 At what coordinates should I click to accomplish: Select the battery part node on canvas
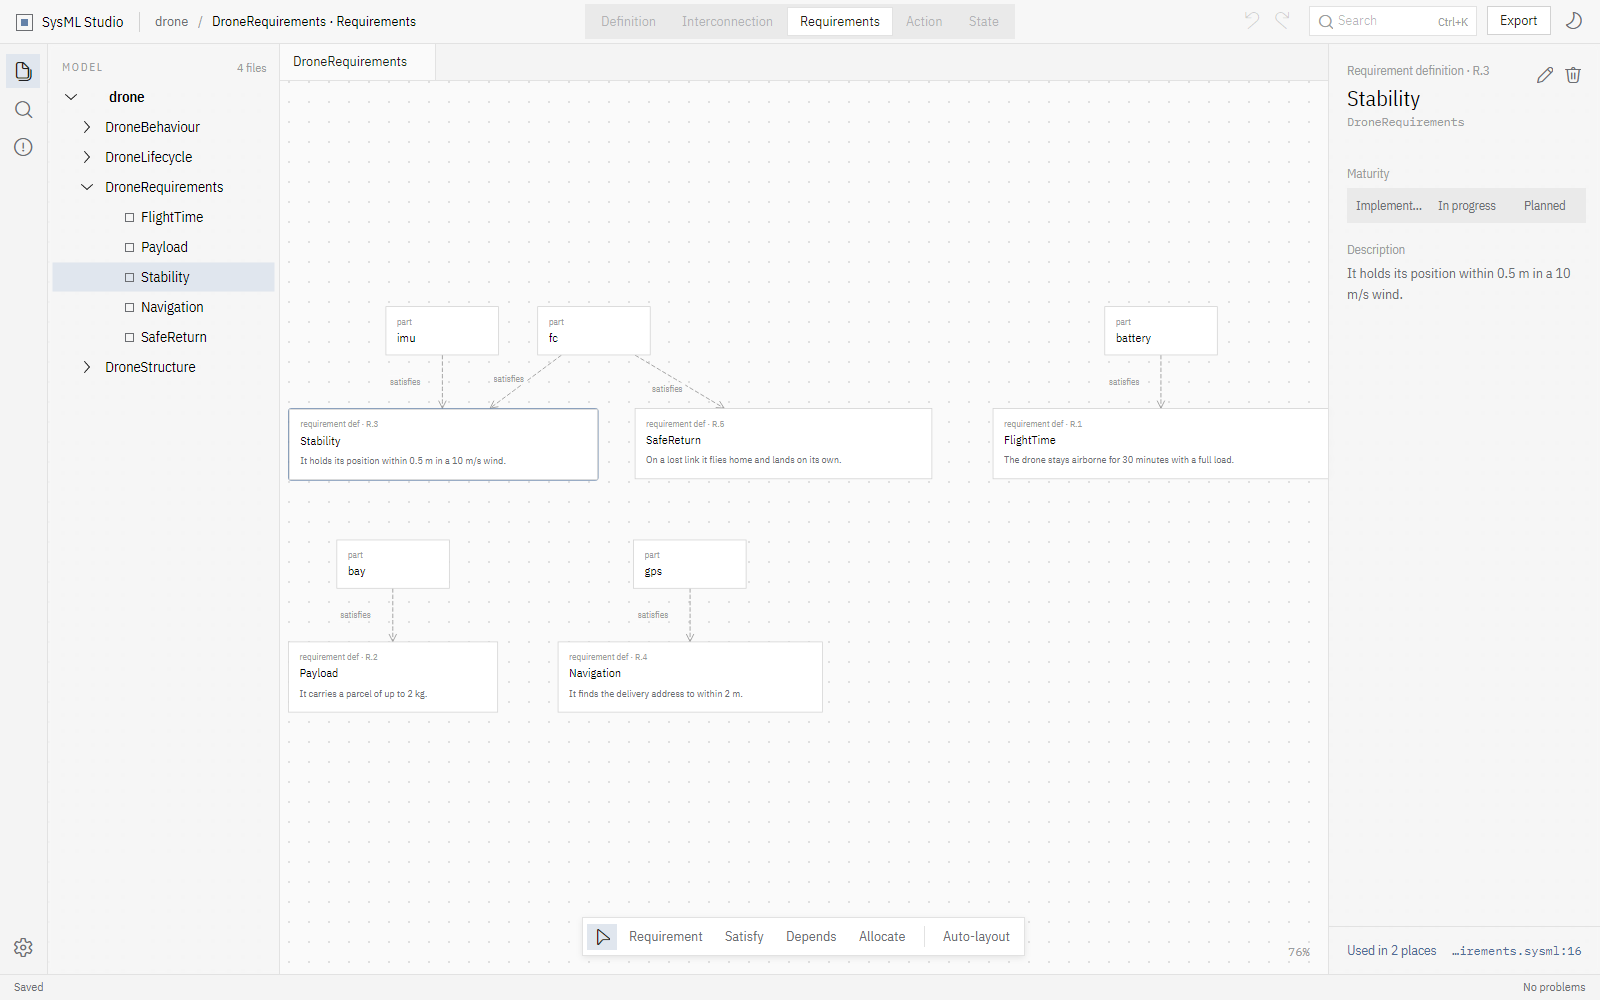(x=1161, y=330)
